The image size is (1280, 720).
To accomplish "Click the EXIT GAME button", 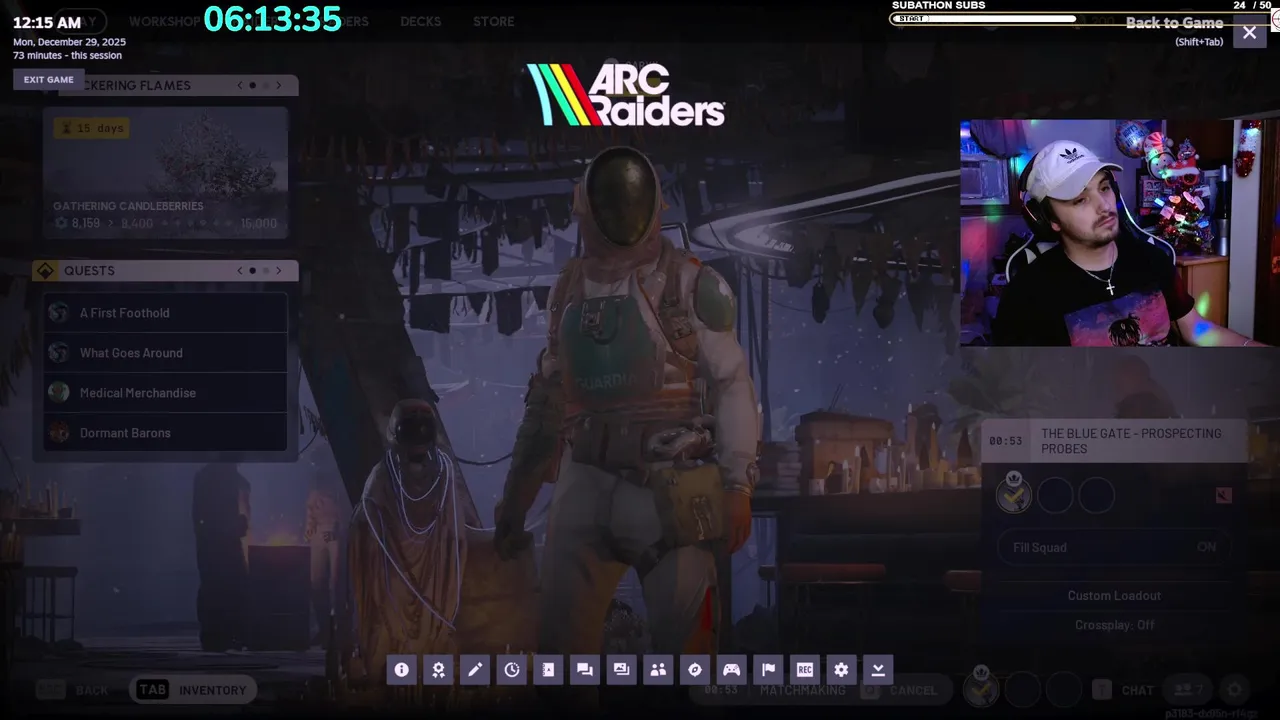I will pos(49,79).
